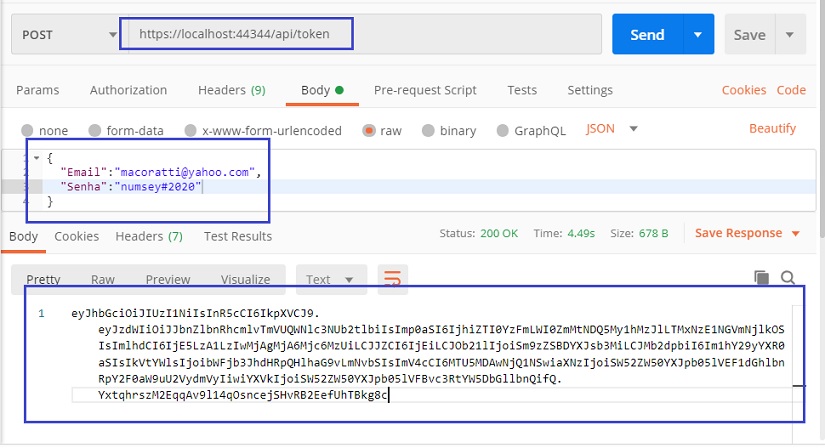Toggle the wrap lines icon in response
This screenshot has width=825, height=448.
pos(394,278)
